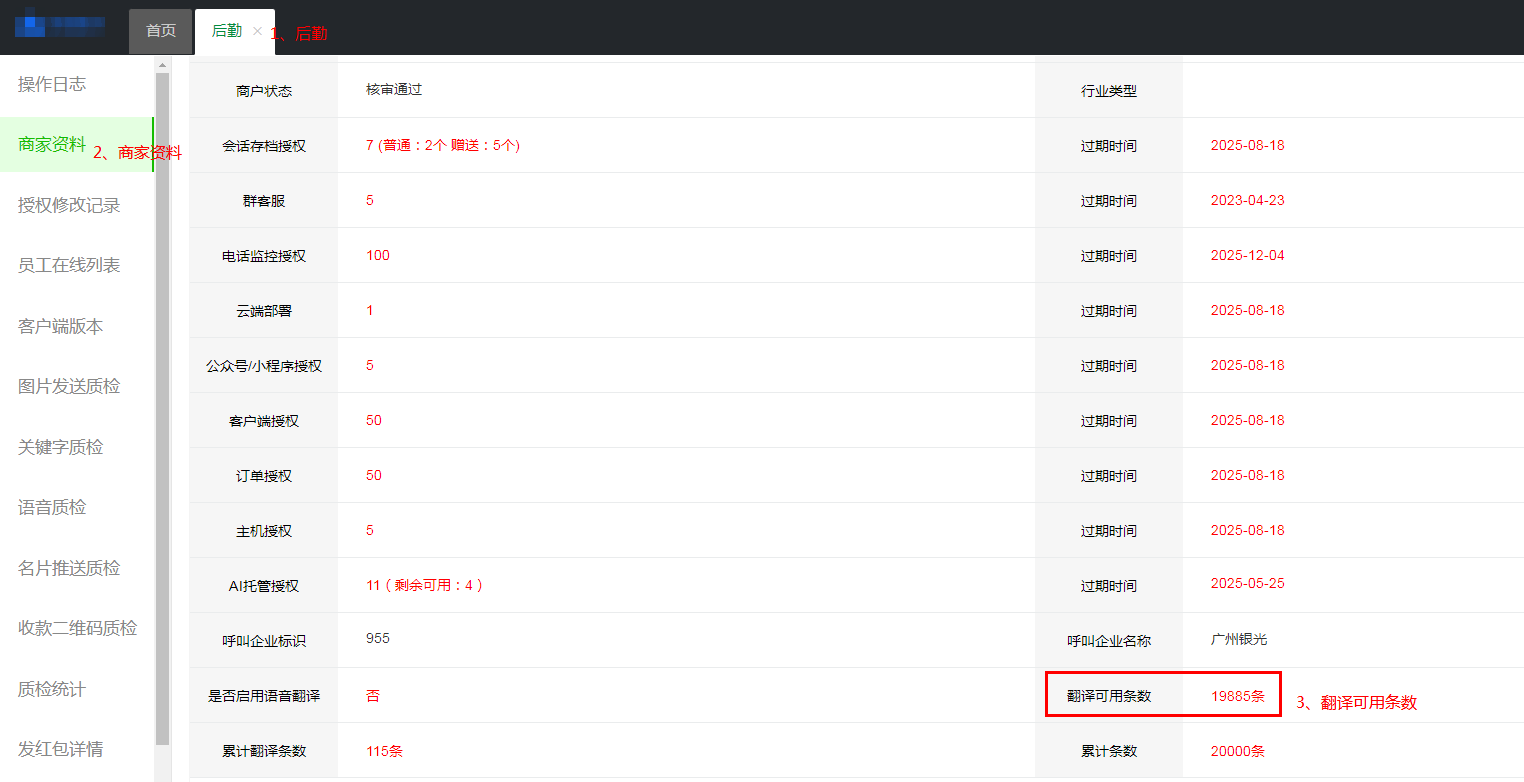This screenshot has width=1524, height=782.
Task: Open 授权修改记录 page
Action: pos(69,205)
